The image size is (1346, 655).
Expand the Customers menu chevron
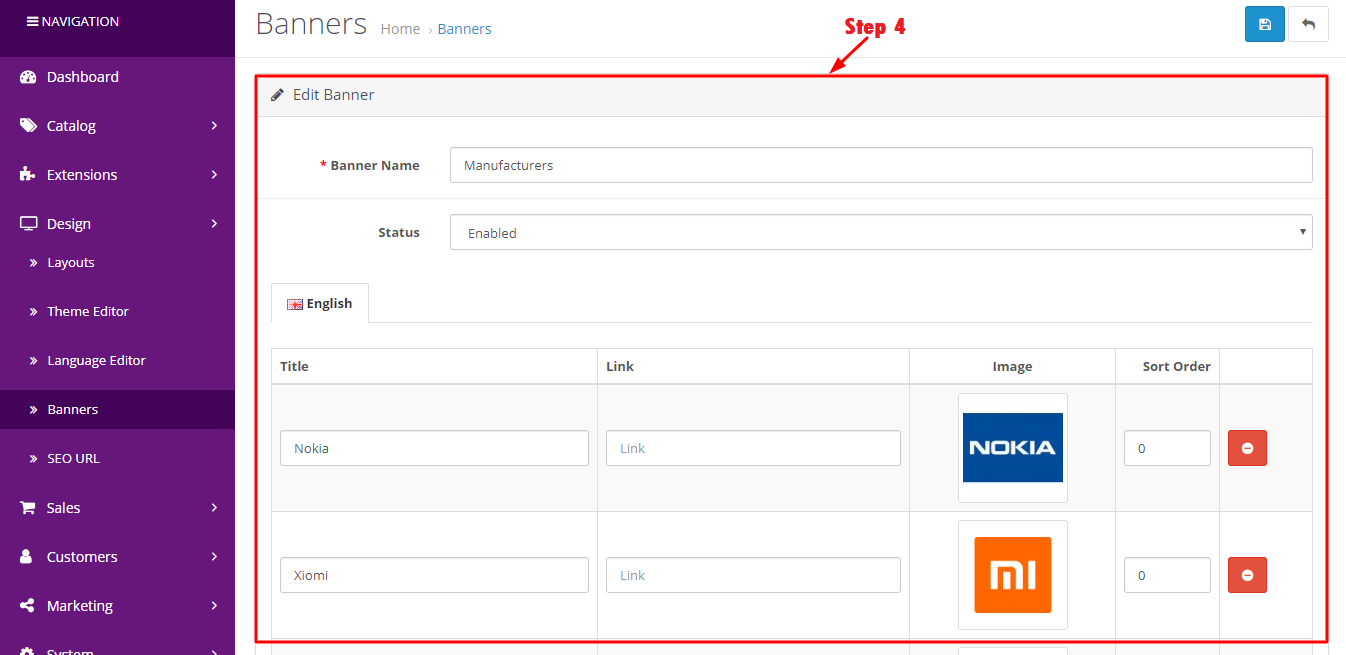tap(214, 557)
